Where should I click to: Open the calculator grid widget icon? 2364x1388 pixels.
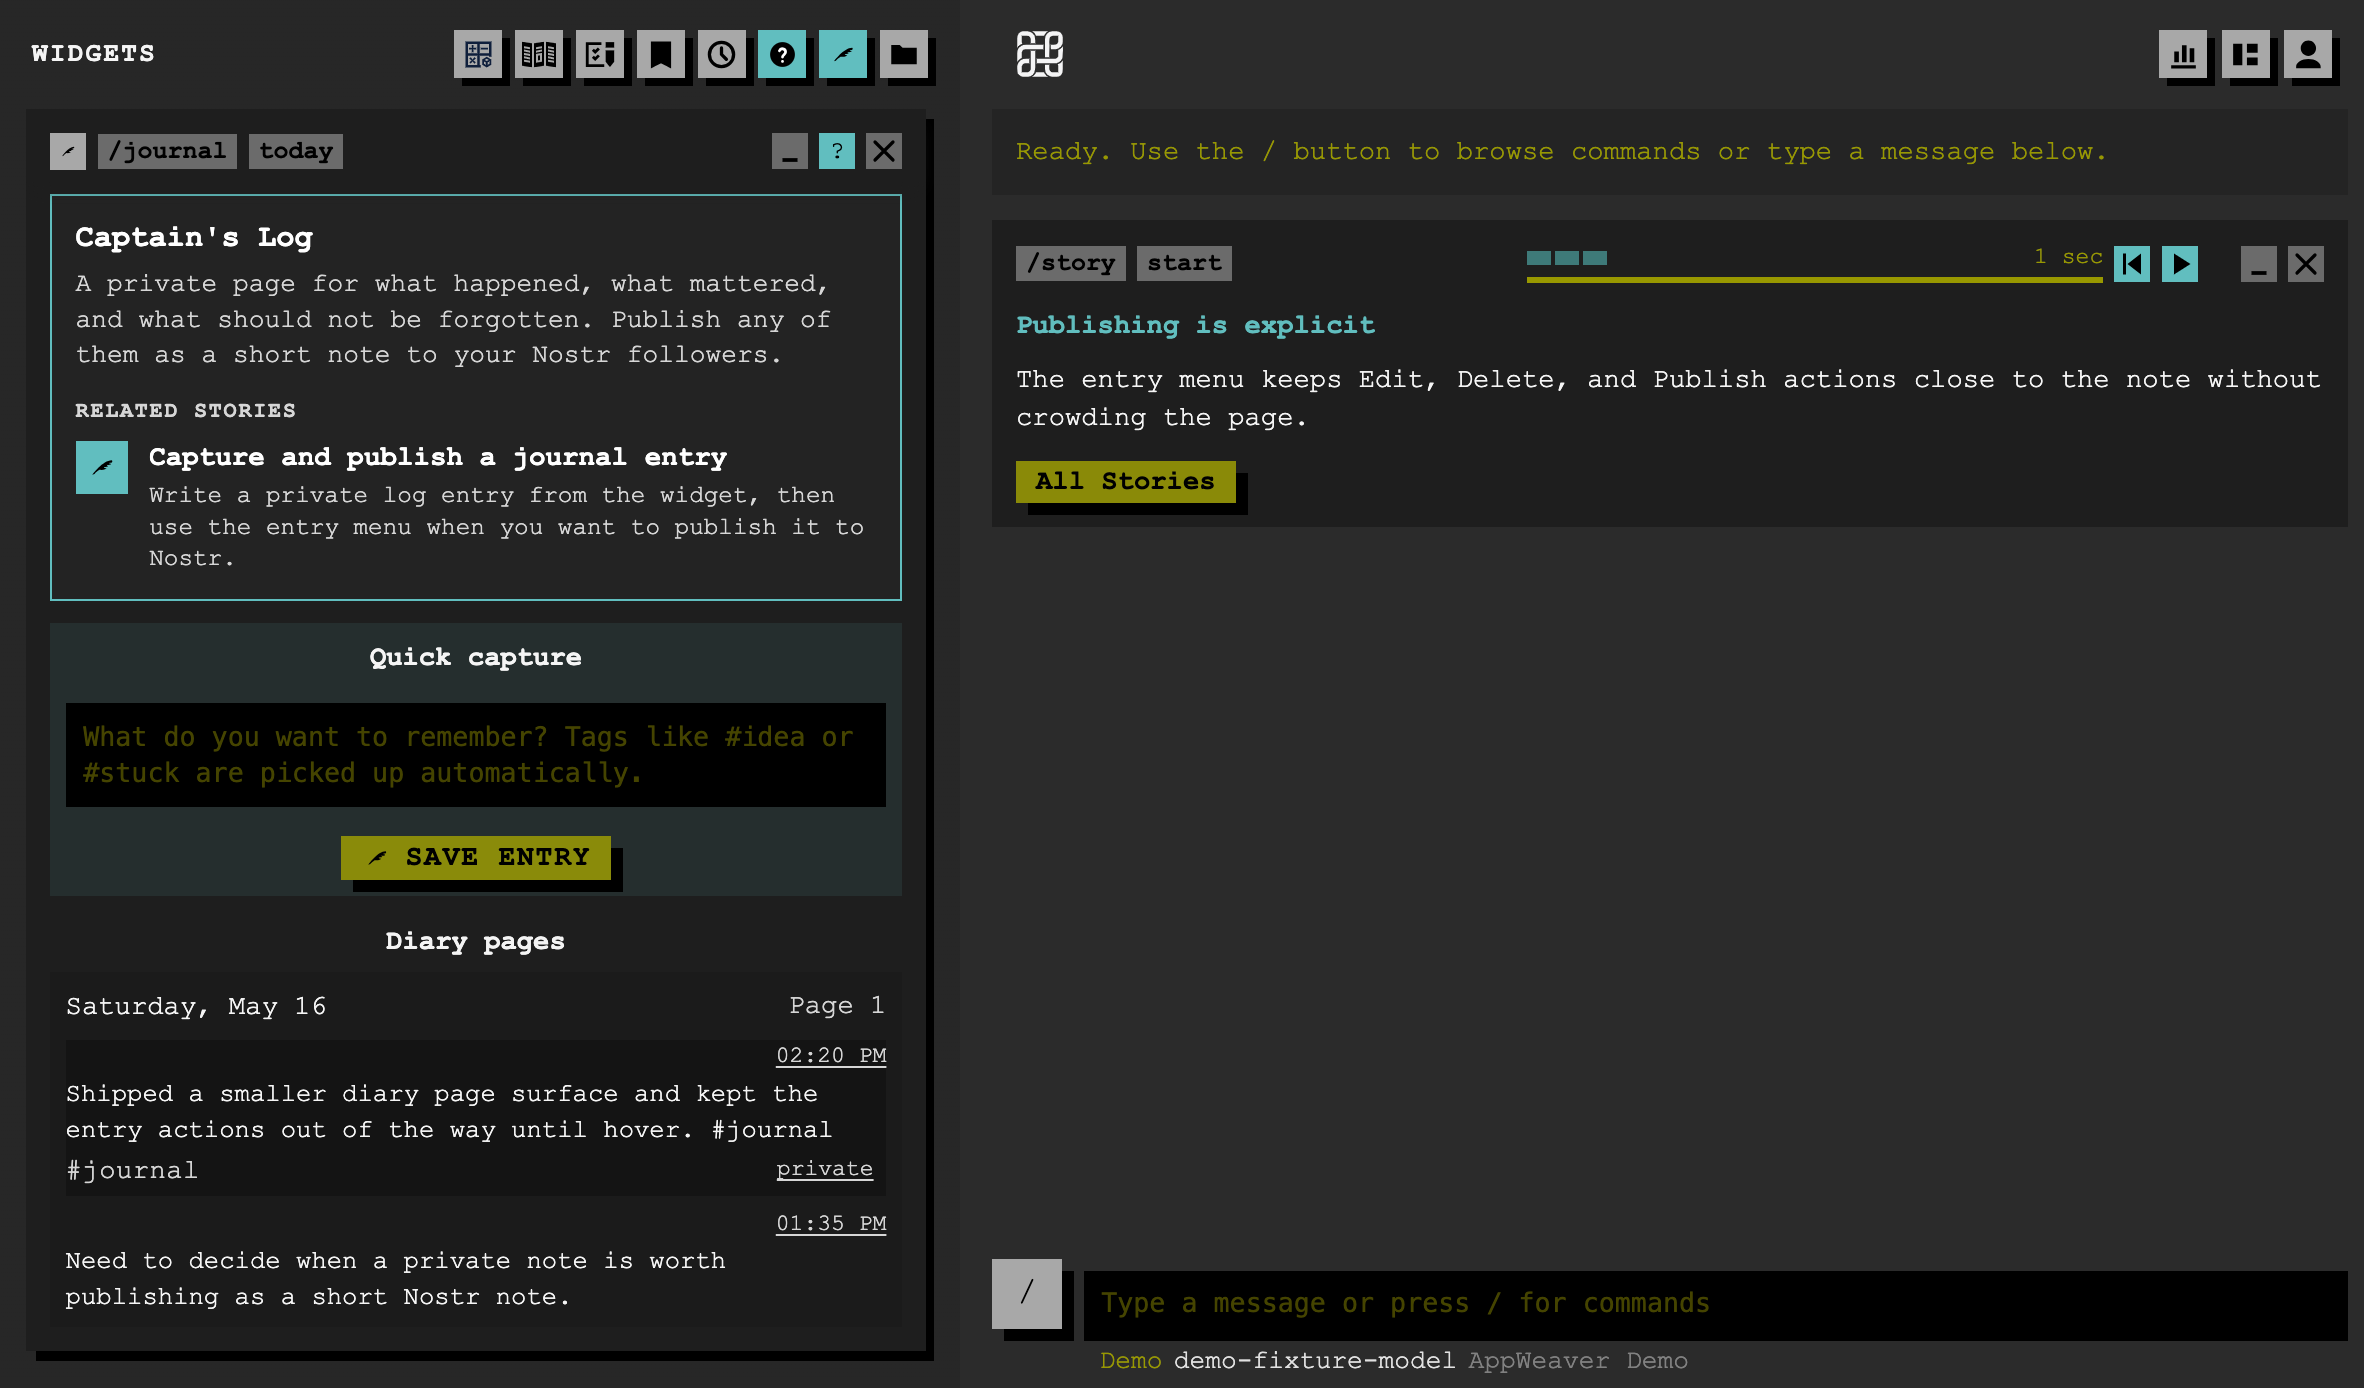pos(478,54)
